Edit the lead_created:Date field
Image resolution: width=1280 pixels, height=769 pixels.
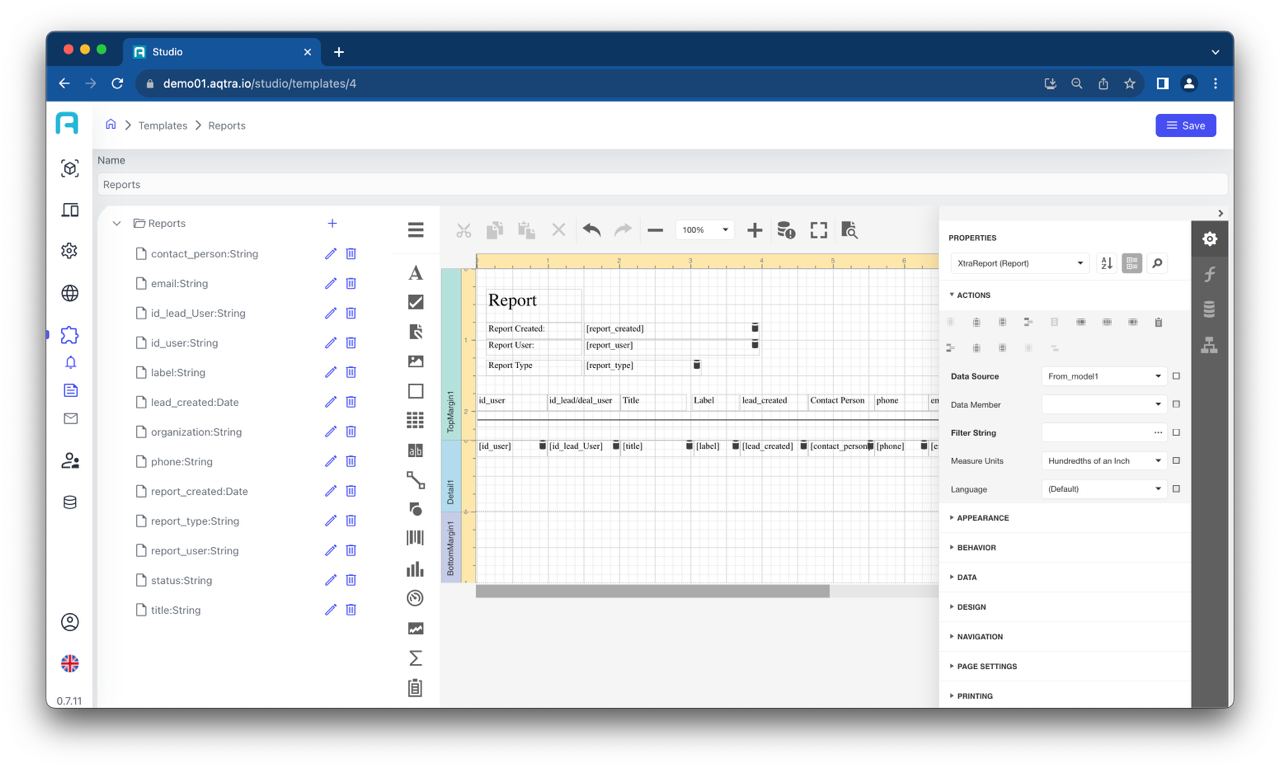click(x=331, y=402)
